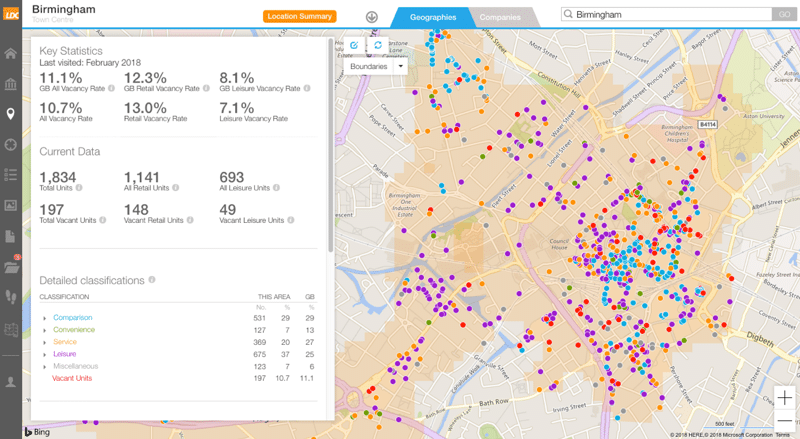Click the Birmingham page title
Image resolution: width=800 pixels, height=439 pixels.
[63, 9]
